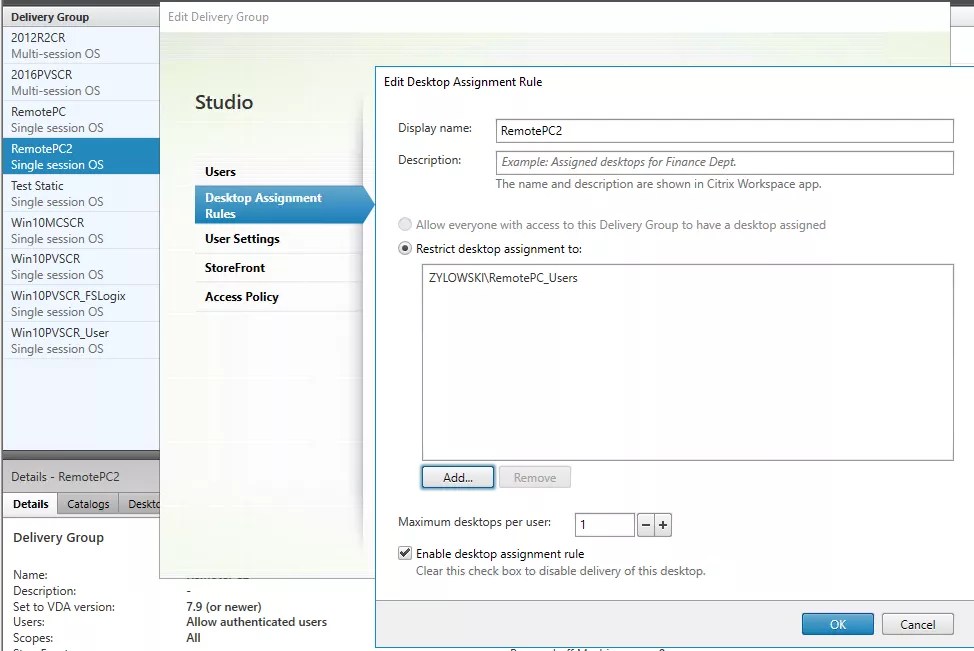Select the Win10PVSCR_User delivery group

point(81,340)
